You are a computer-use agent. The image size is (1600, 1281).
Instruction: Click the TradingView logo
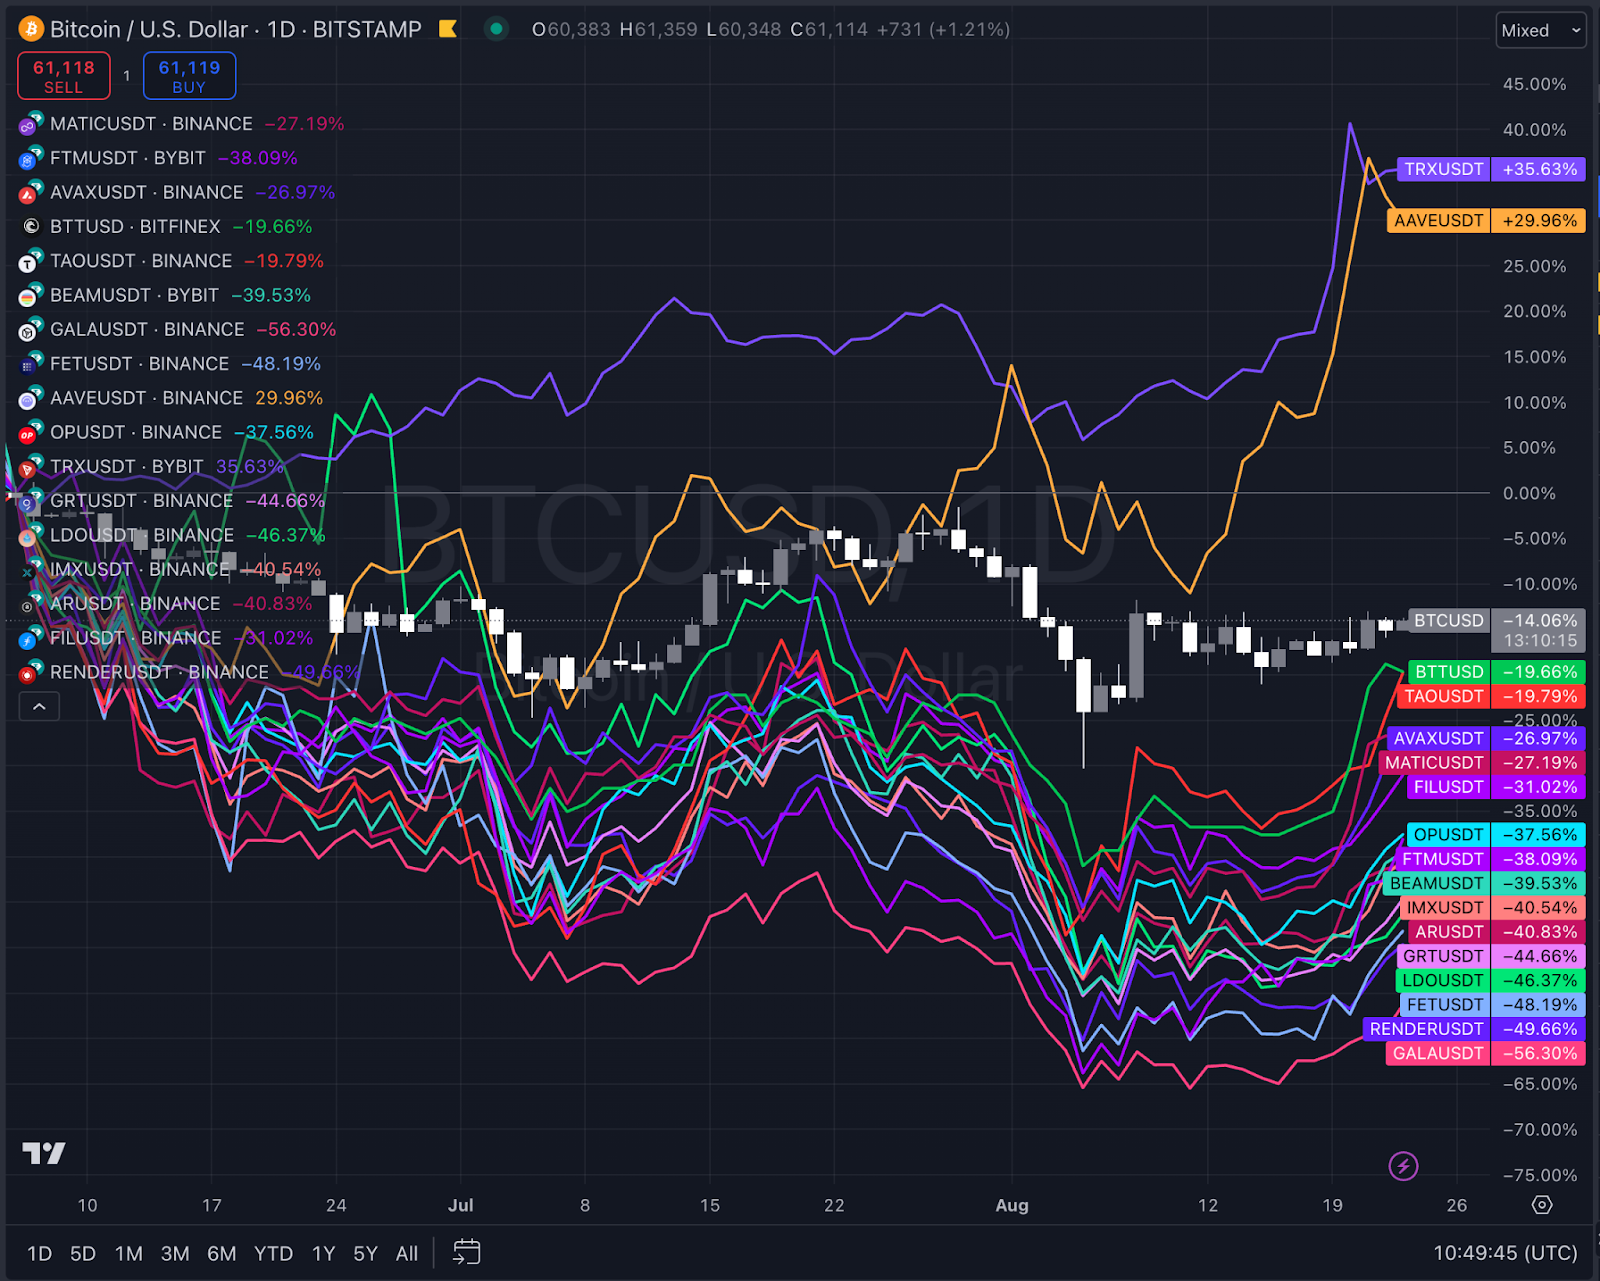[x=44, y=1153]
